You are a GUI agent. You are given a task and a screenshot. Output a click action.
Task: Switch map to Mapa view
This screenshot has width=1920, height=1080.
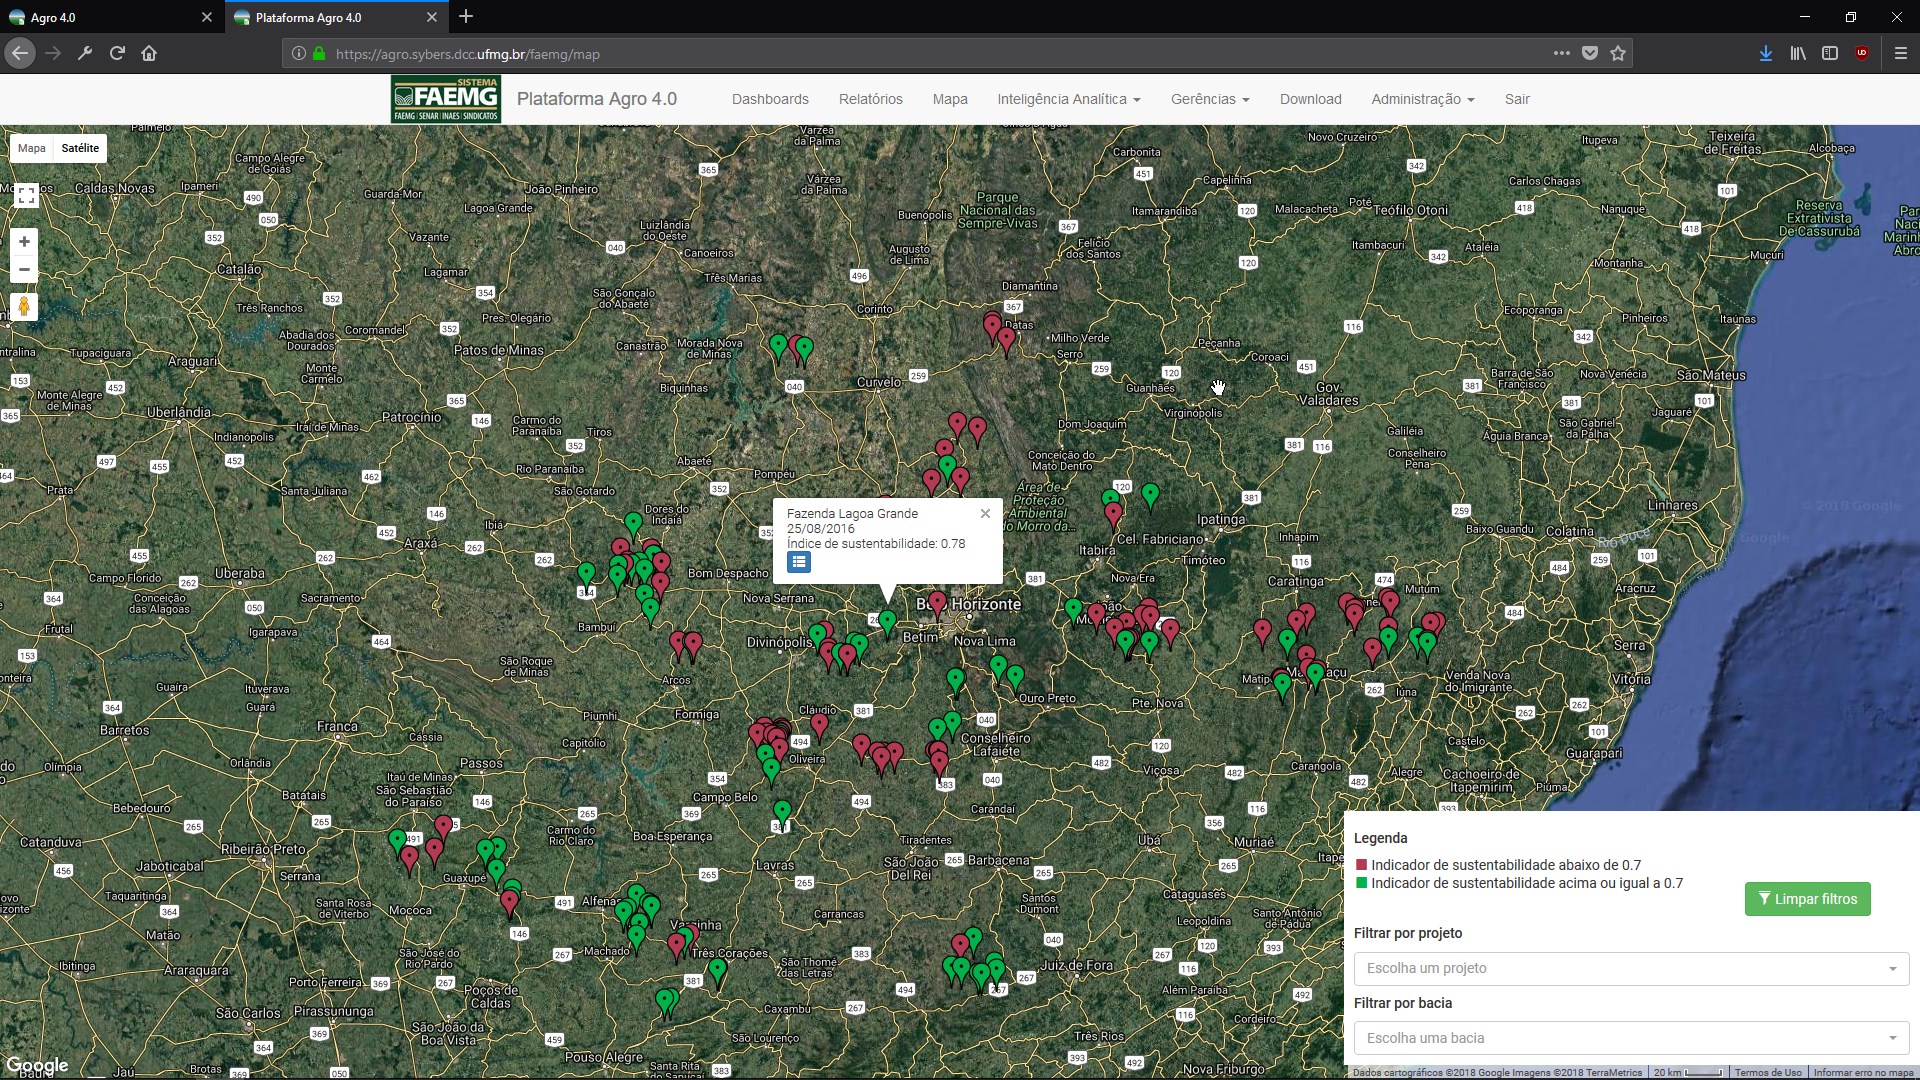coord(32,148)
